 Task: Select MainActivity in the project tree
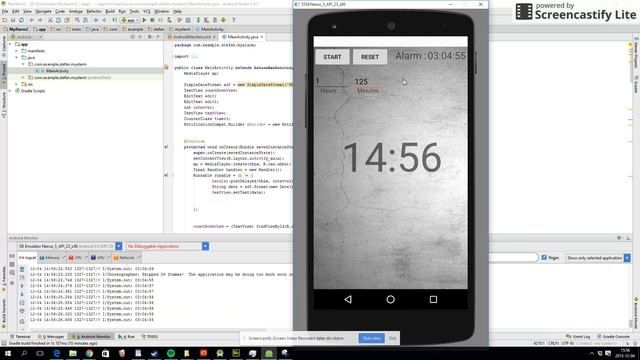click(x=57, y=71)
